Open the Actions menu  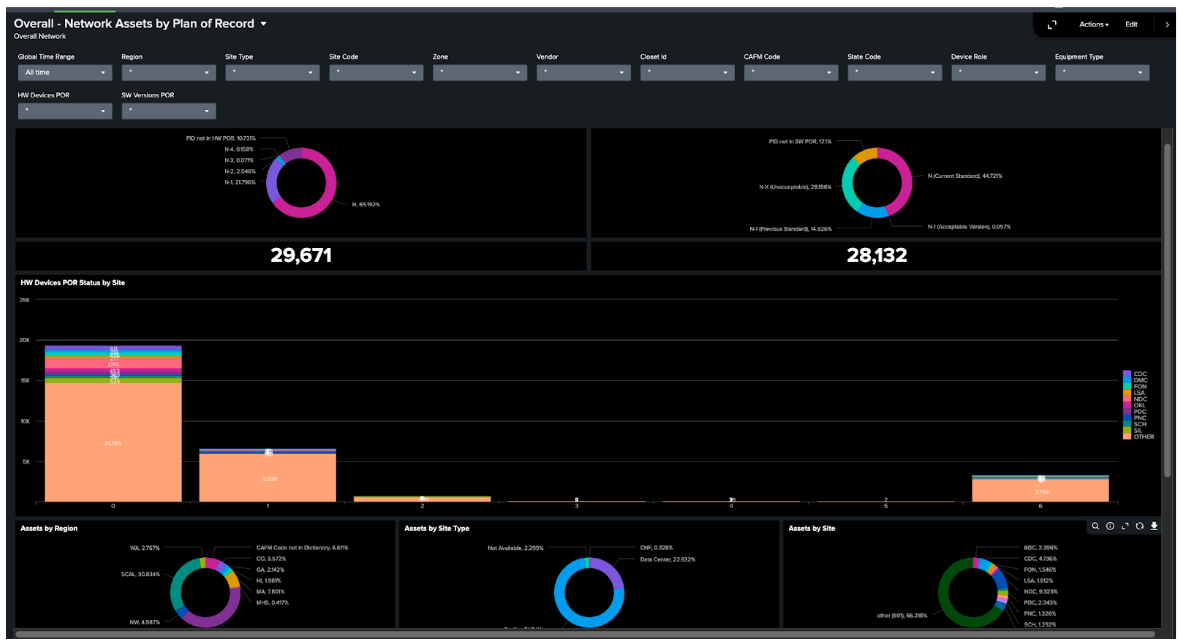pos(1094,24)
